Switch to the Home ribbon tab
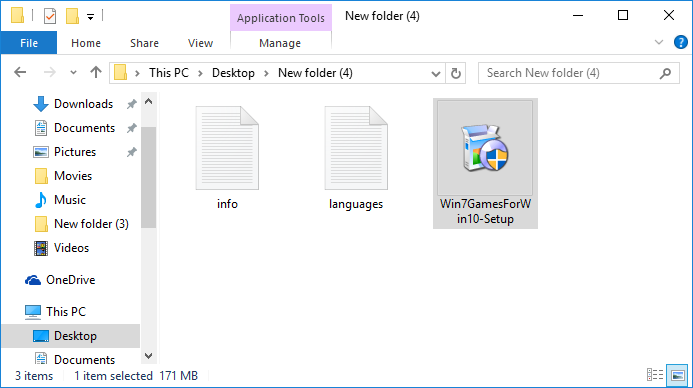 coord(86,43)
